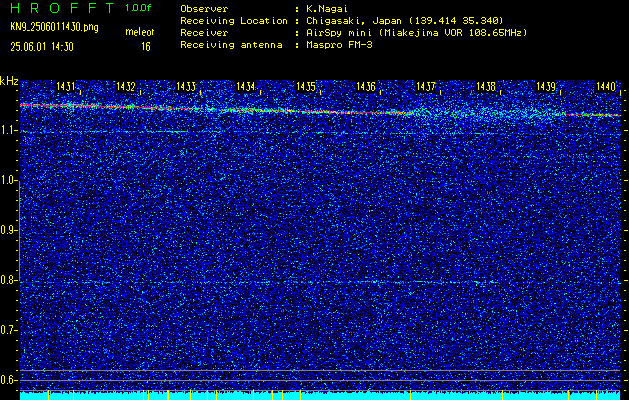
Task: Select the Chigasaki, Japan location value
Action: [405, 21]
